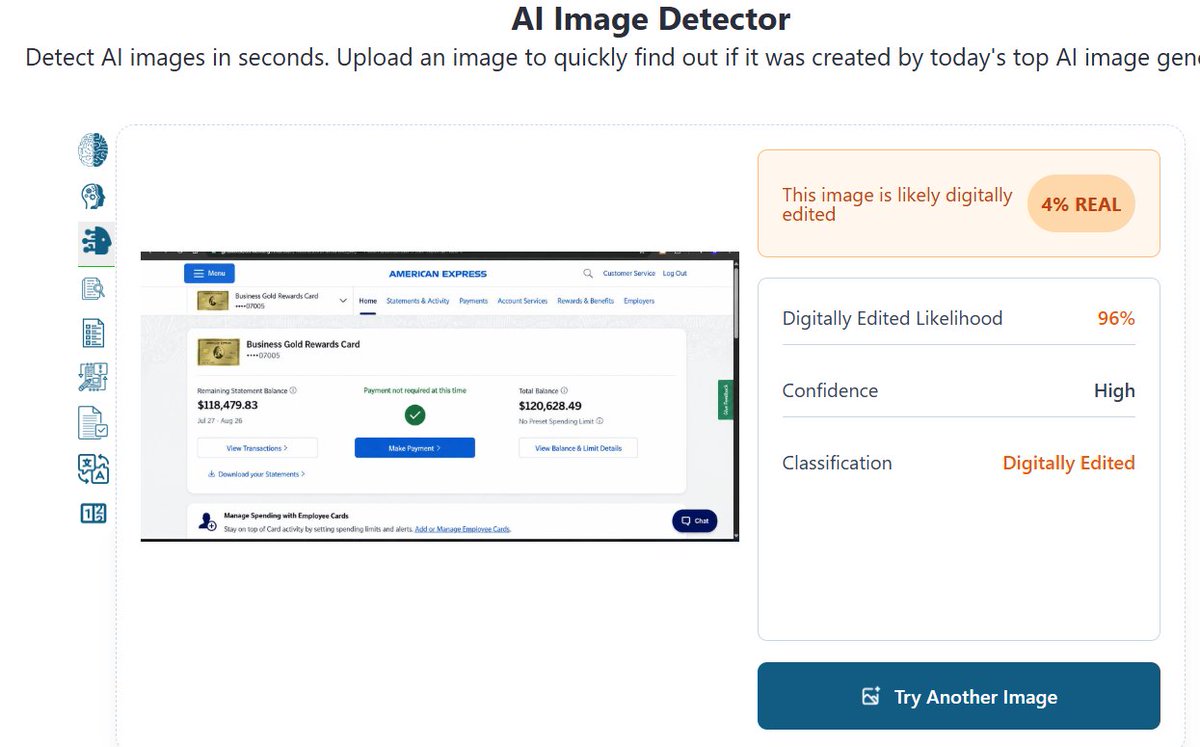This screenshot has height=747, width=1200.
Task: Click the View Transactions button
Action: coord(257,448)
